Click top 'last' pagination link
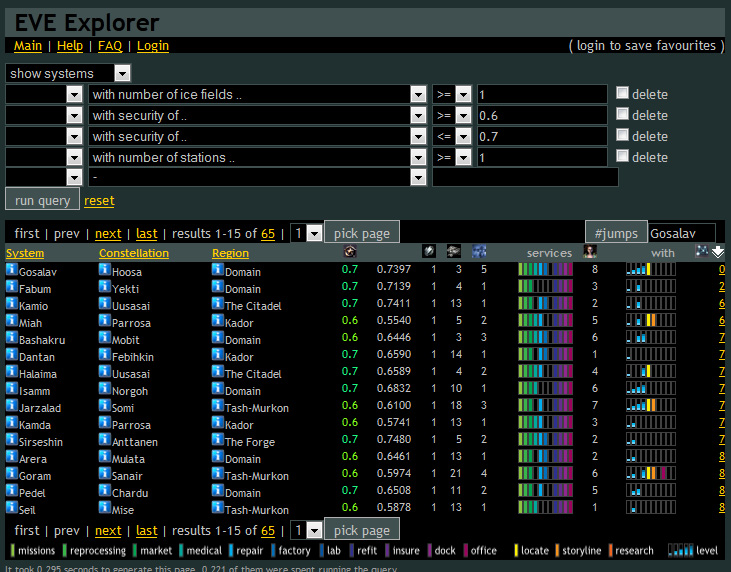The image size is (731, 572). coord(146,234)
